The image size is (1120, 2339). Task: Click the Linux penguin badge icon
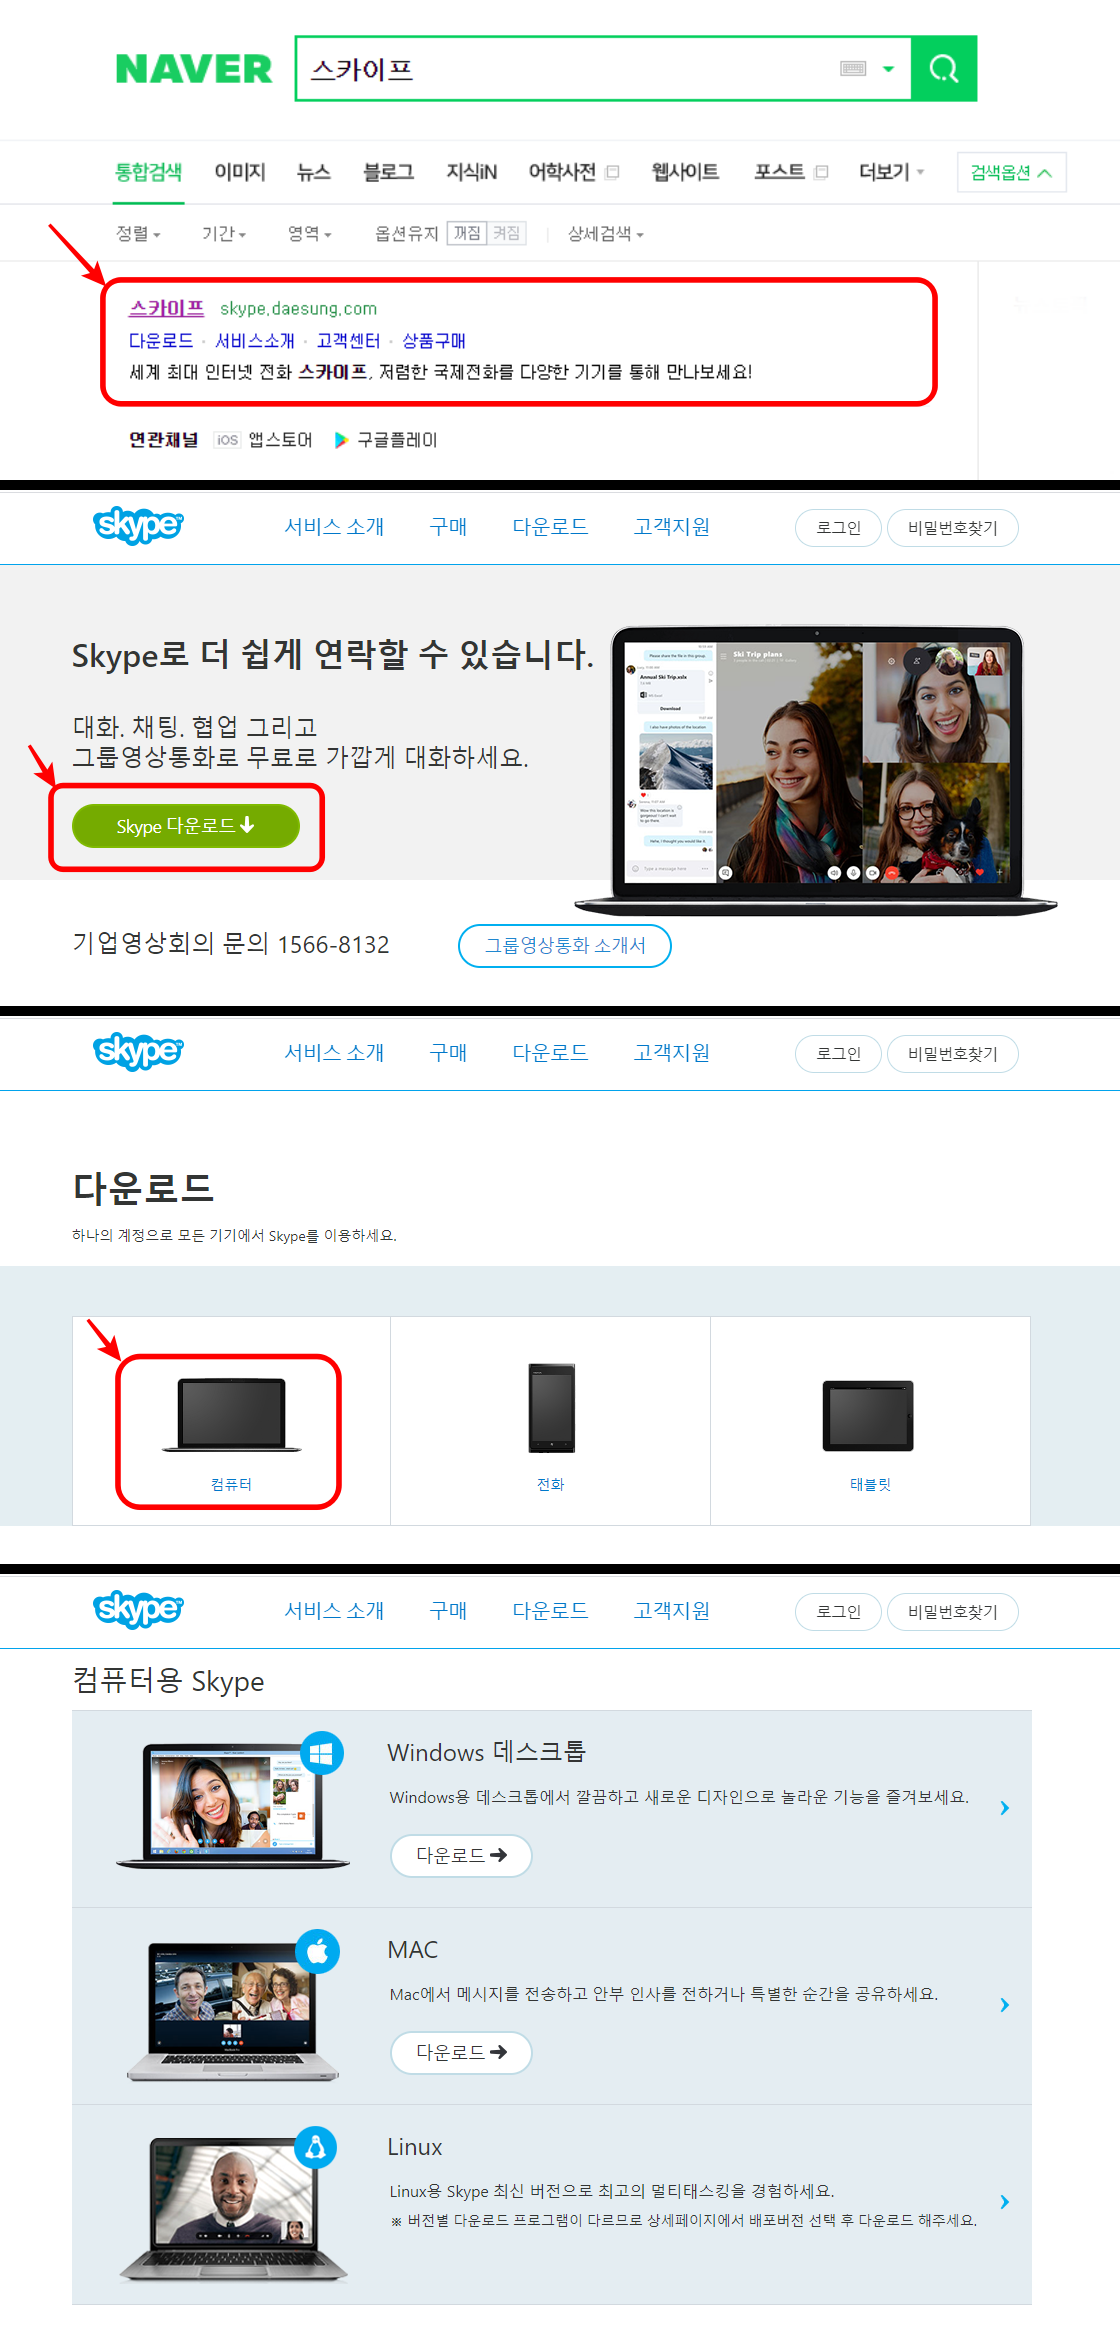pos(316,2147)
